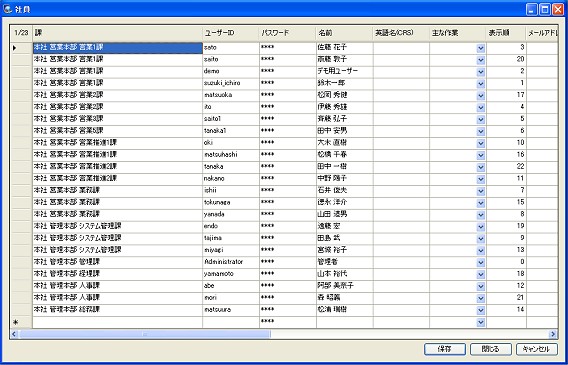
Task: Click the current-row arrow marker beside sato
Action: [15, 47]
